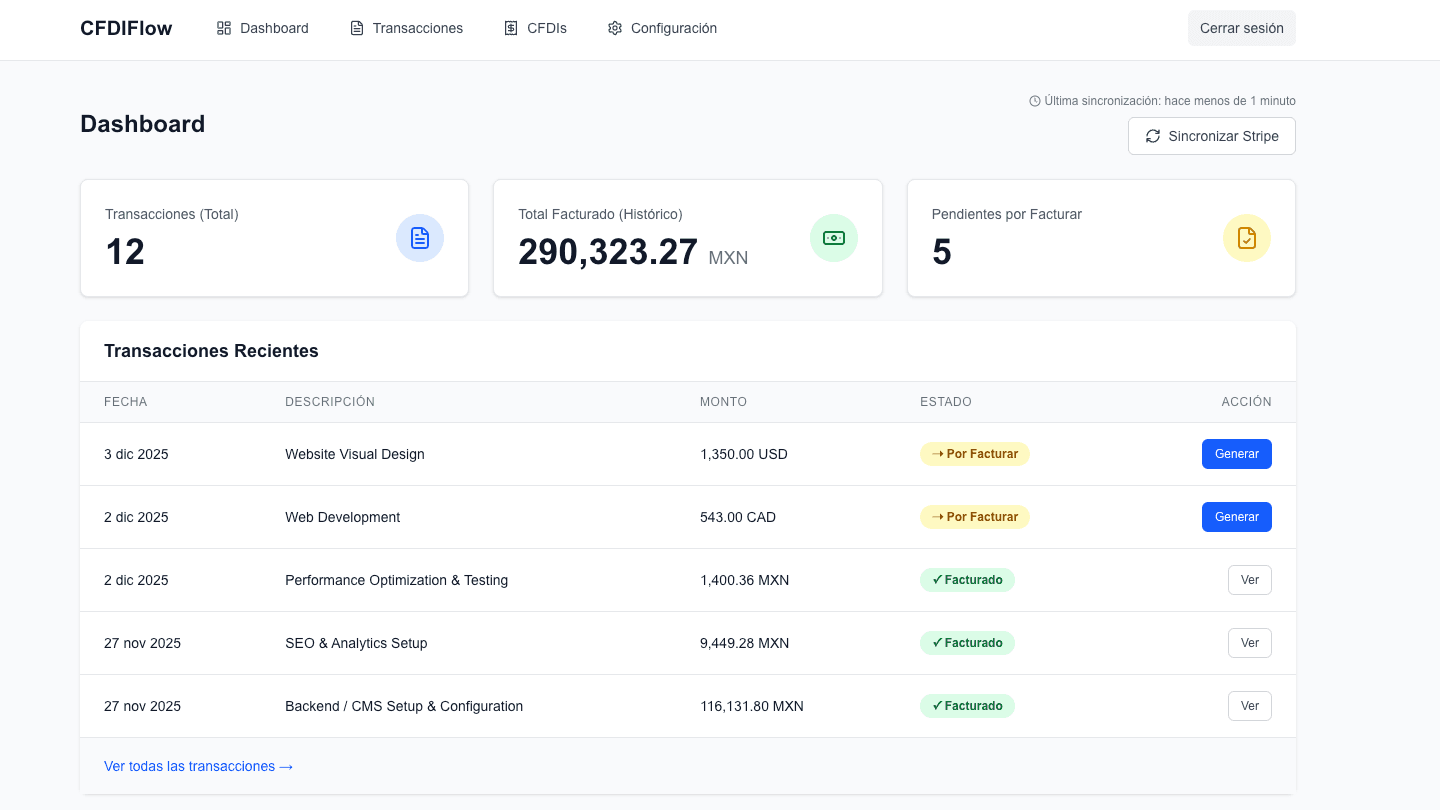Screen dimensions: 1440x810
Task: Select the 116,131.80 MXN transaction row
Action: pyautogui.click(x=751, y=706)
